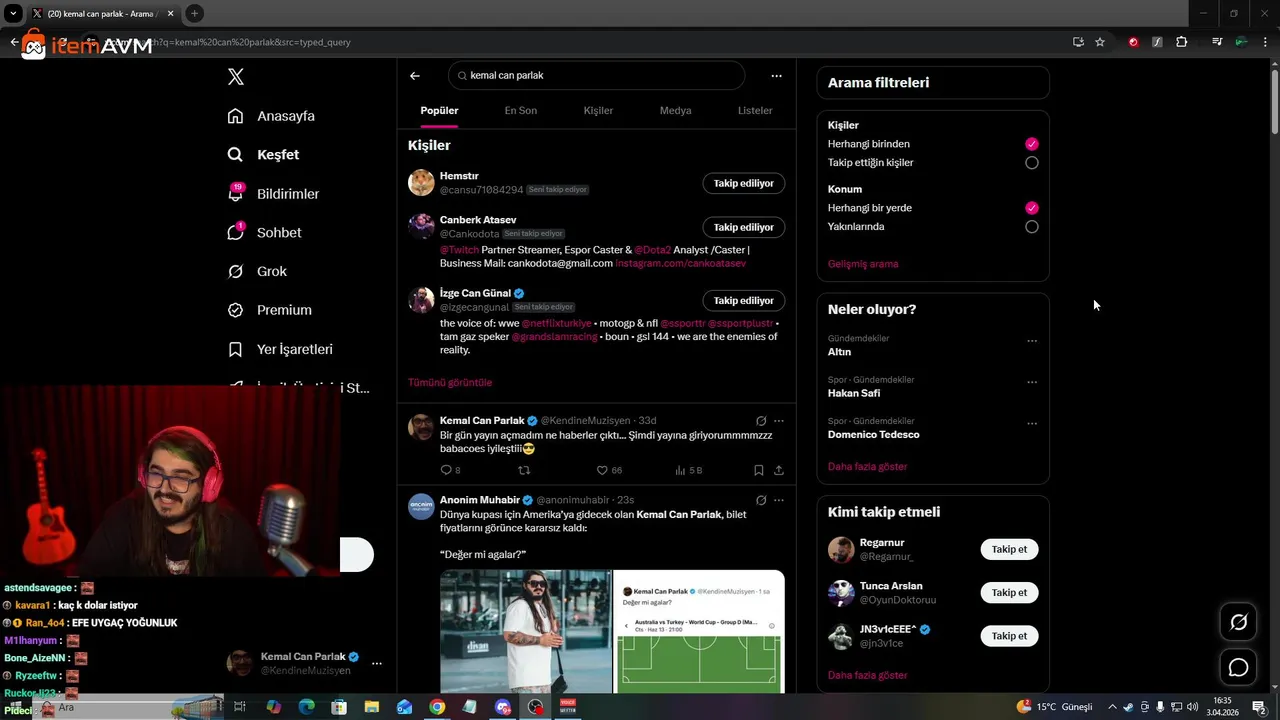This screenshot has width=1280, height=720.
Task: Open Tümünü görüntüle link
Action: coord(450,383)
